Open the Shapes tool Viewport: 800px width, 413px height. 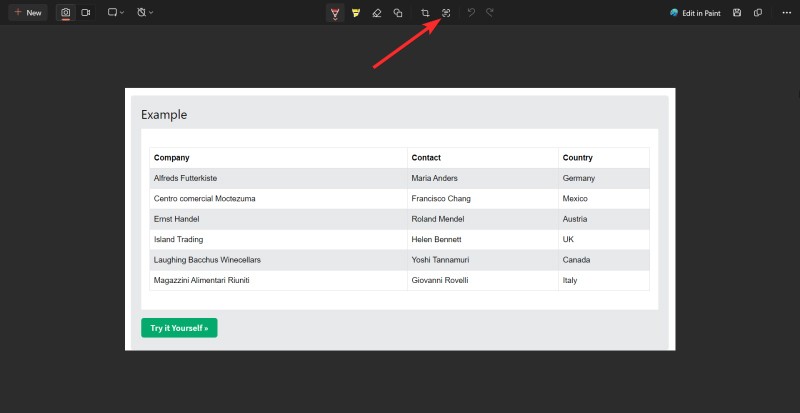(398, 13)
